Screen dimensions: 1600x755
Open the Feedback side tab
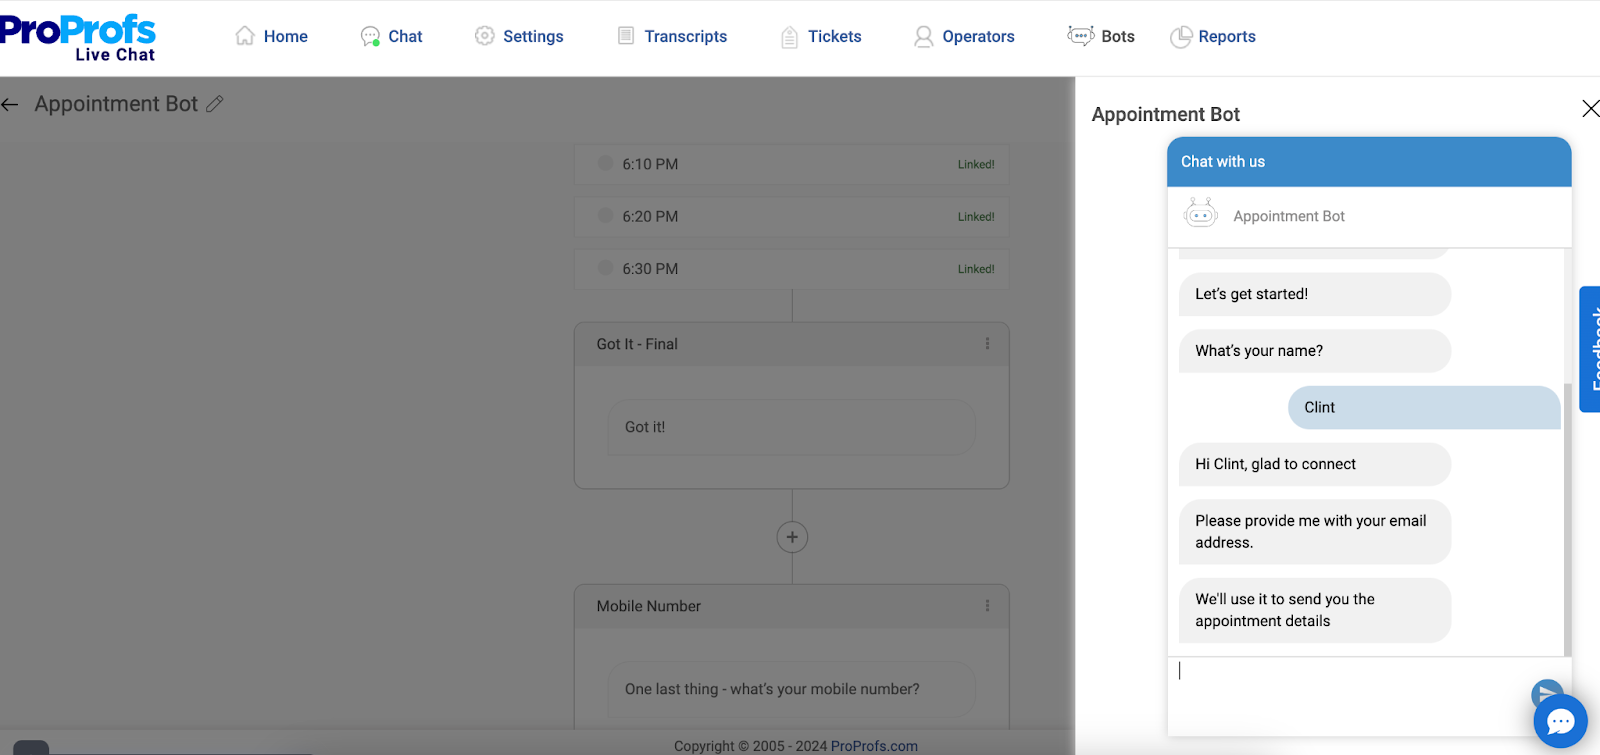click(1590, 349)
